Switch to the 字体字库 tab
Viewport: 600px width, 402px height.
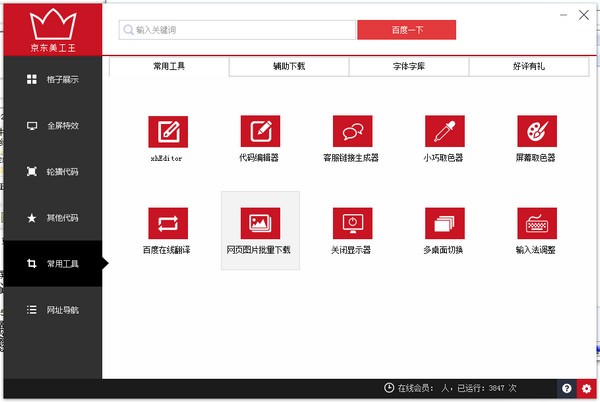(409, 67)
